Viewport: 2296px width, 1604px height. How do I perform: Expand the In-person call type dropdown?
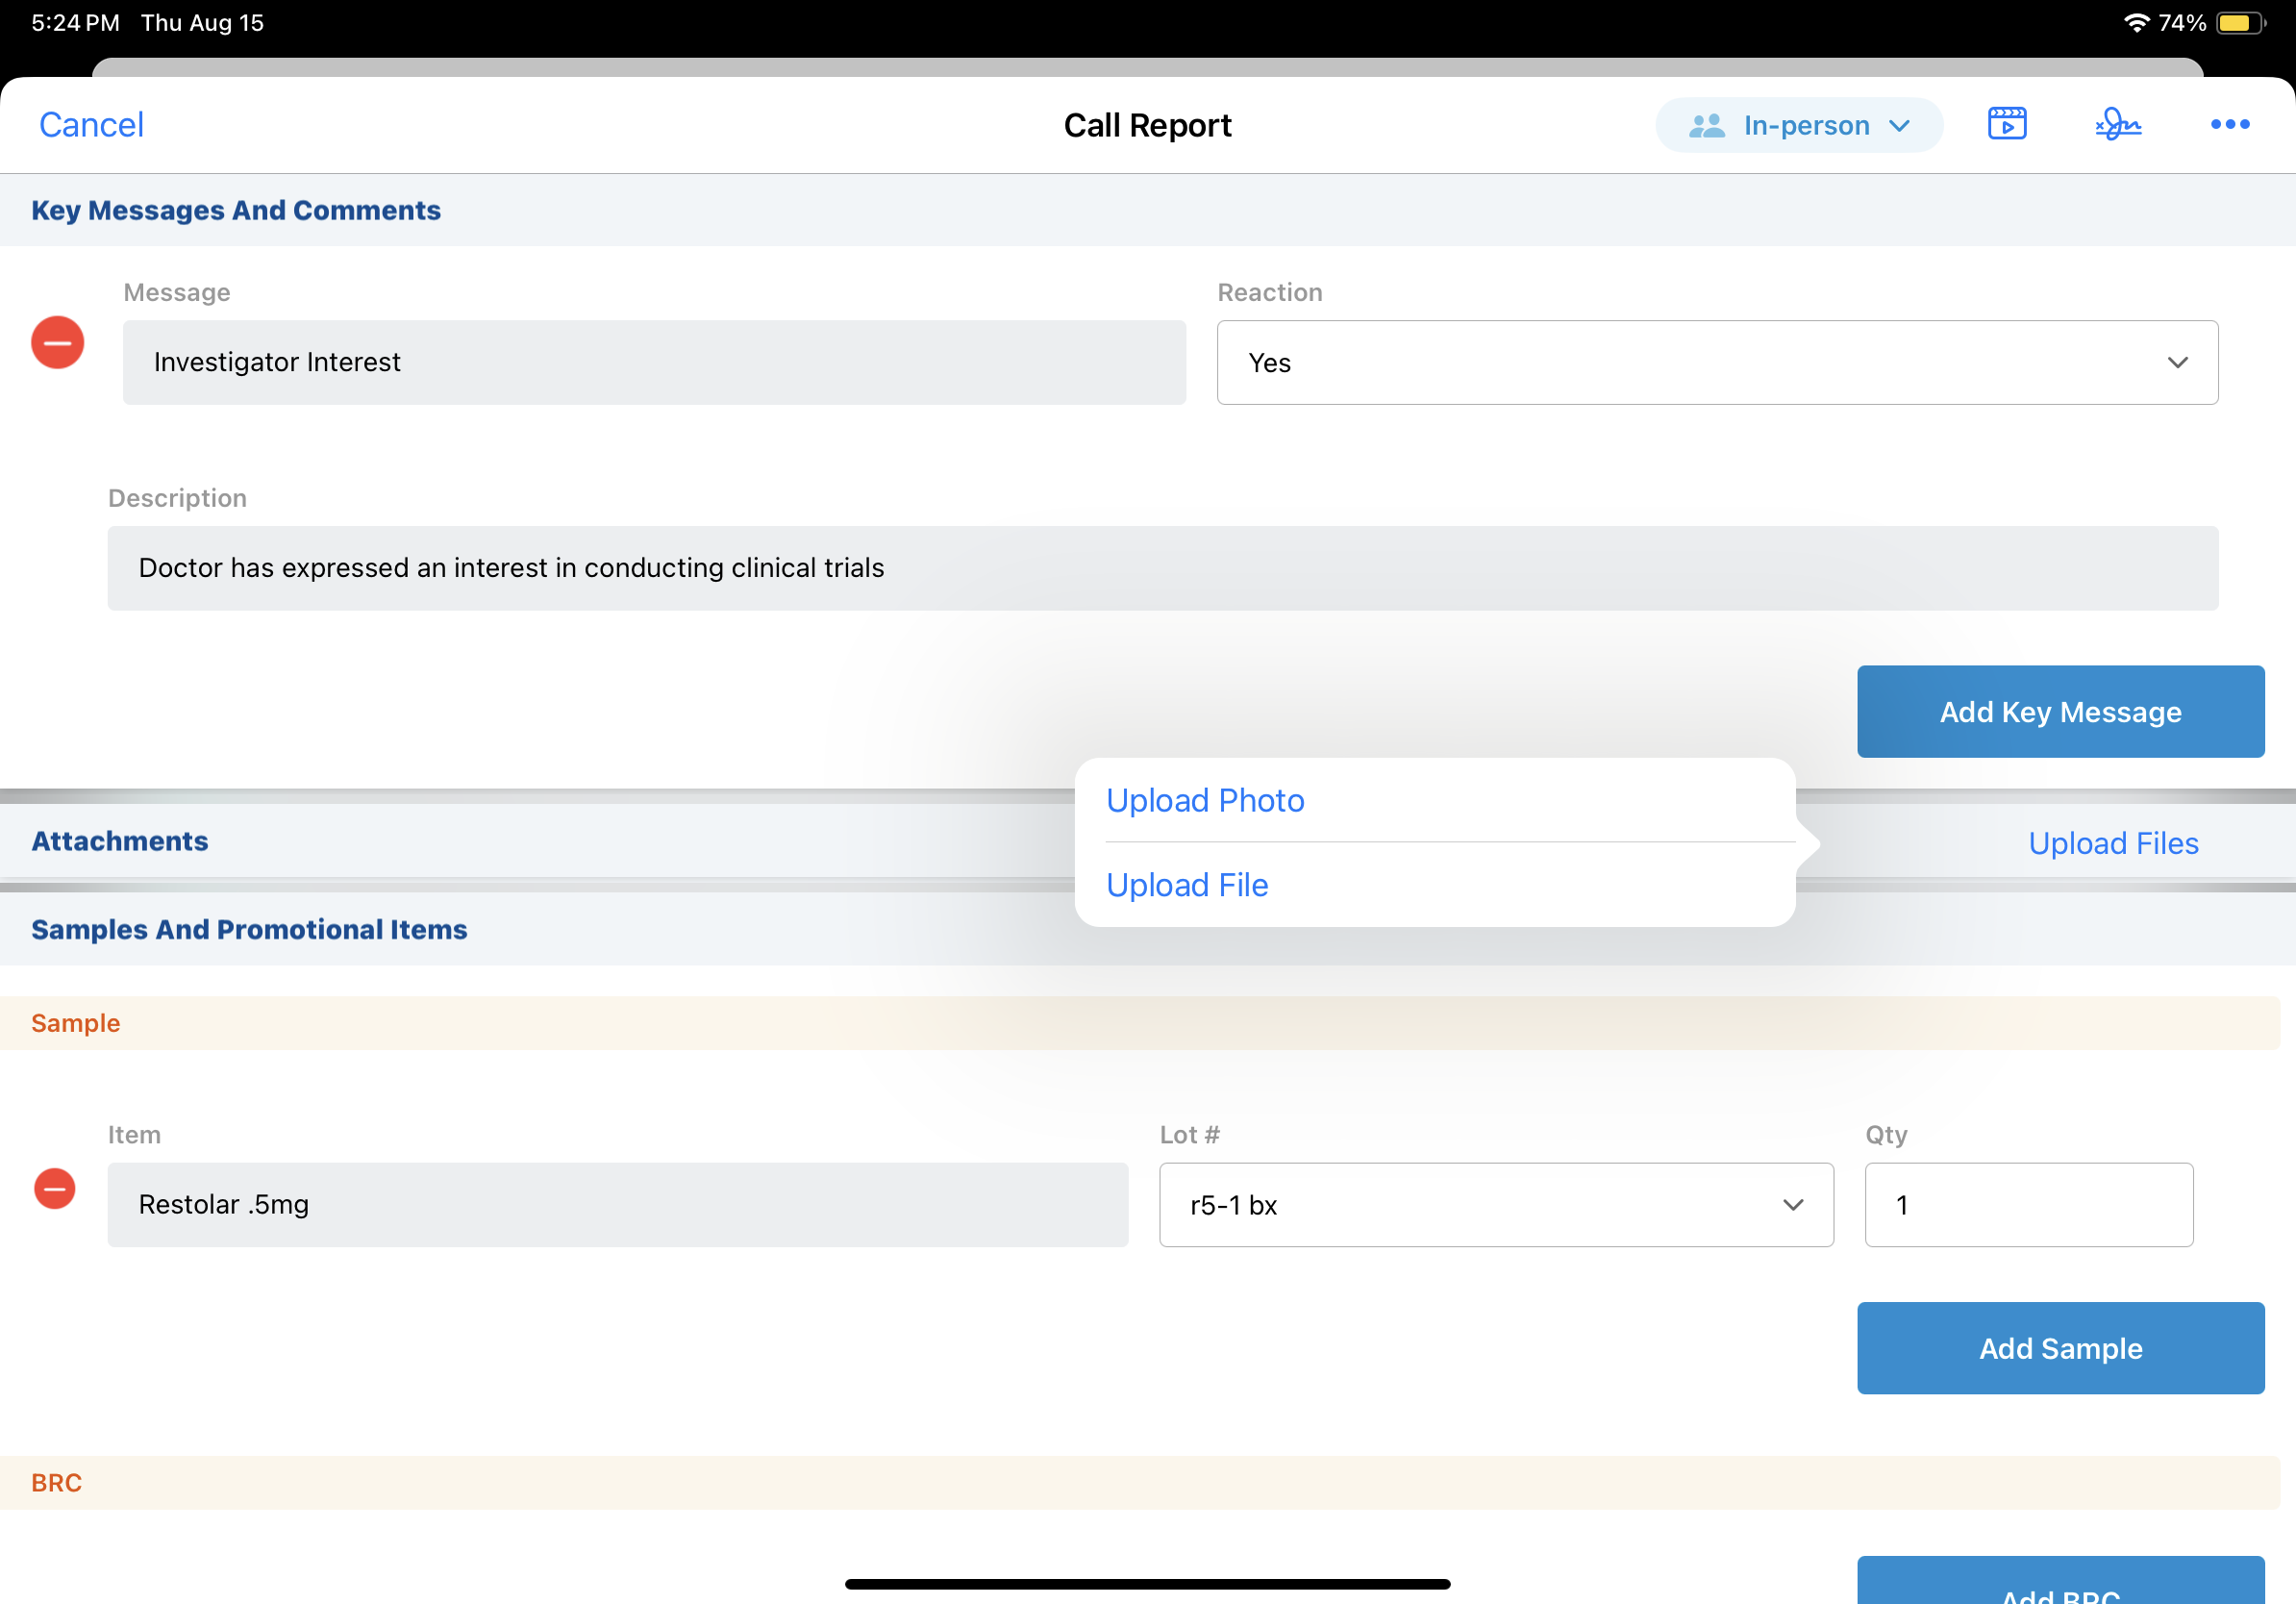1798,125
